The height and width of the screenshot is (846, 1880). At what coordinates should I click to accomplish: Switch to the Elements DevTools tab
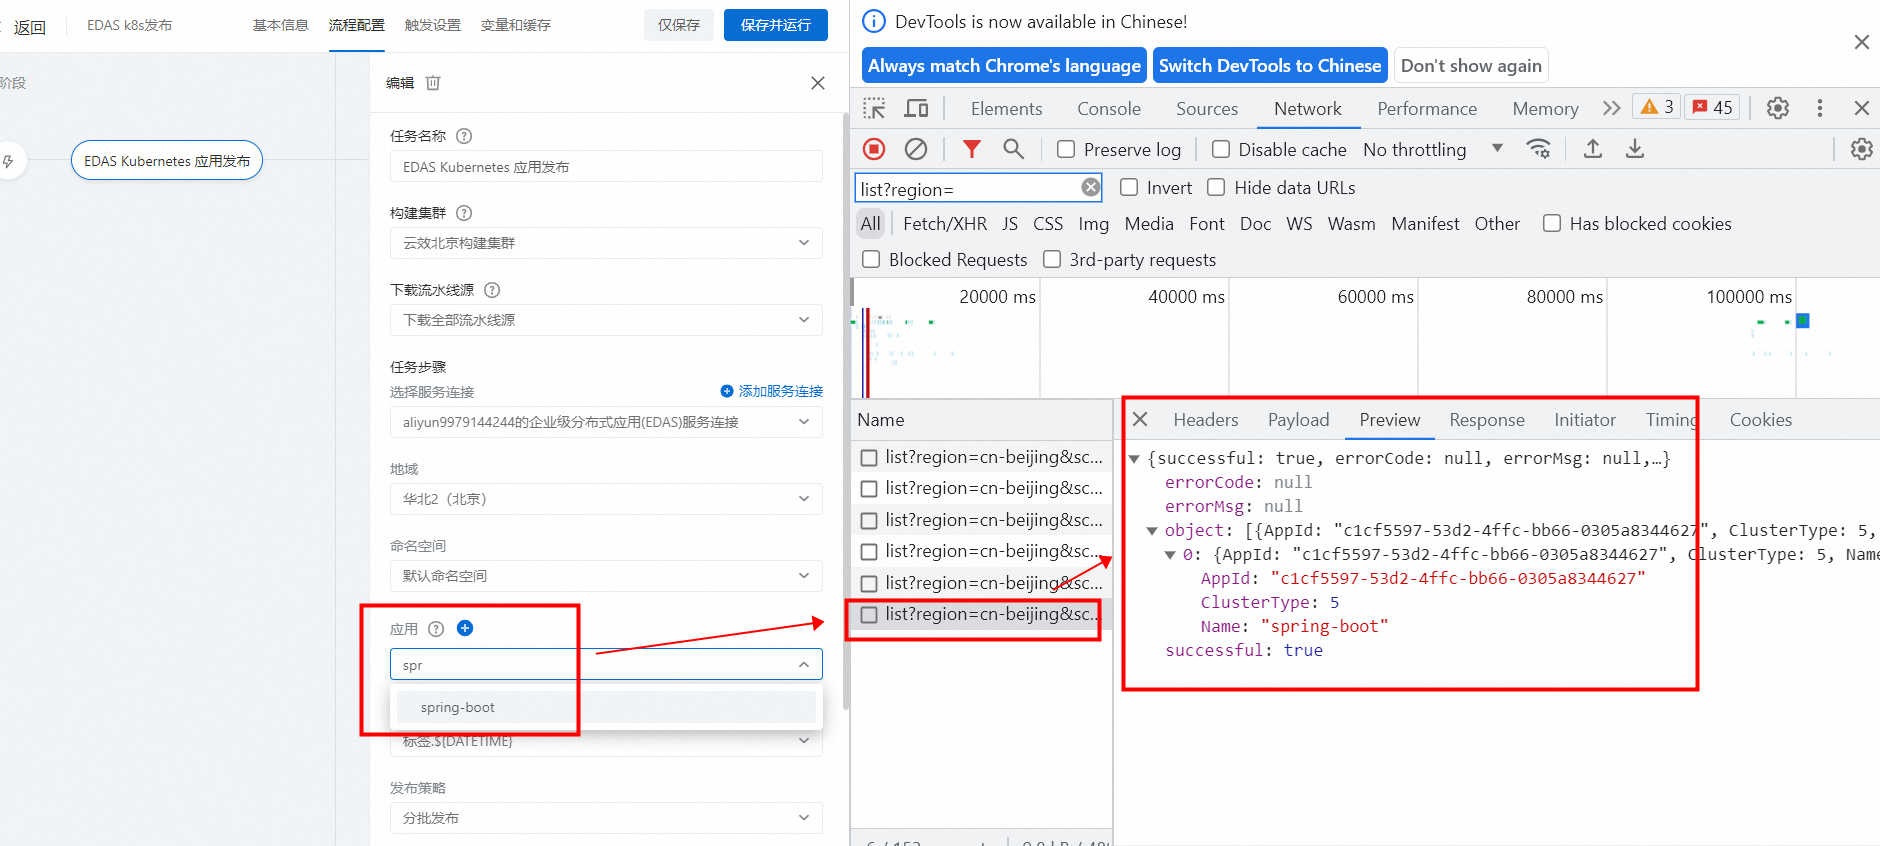1006,108
